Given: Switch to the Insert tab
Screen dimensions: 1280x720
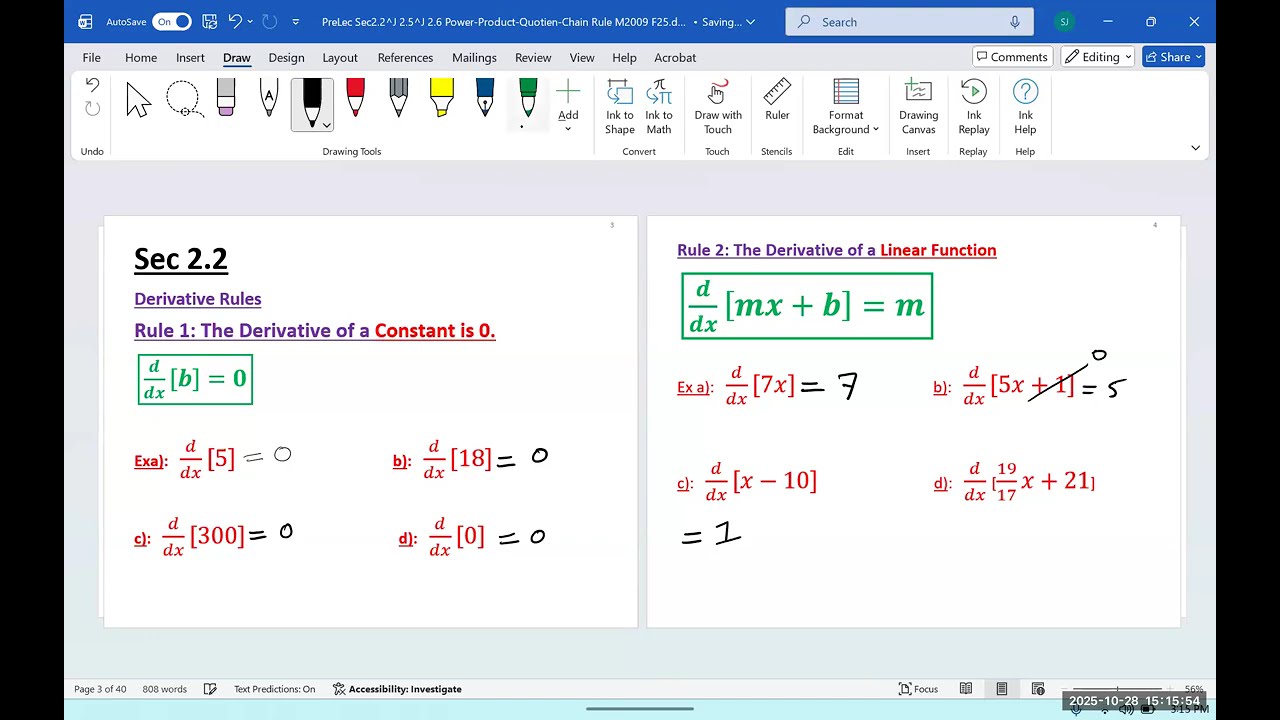Looking at the screenshot, I should (190, 58).
